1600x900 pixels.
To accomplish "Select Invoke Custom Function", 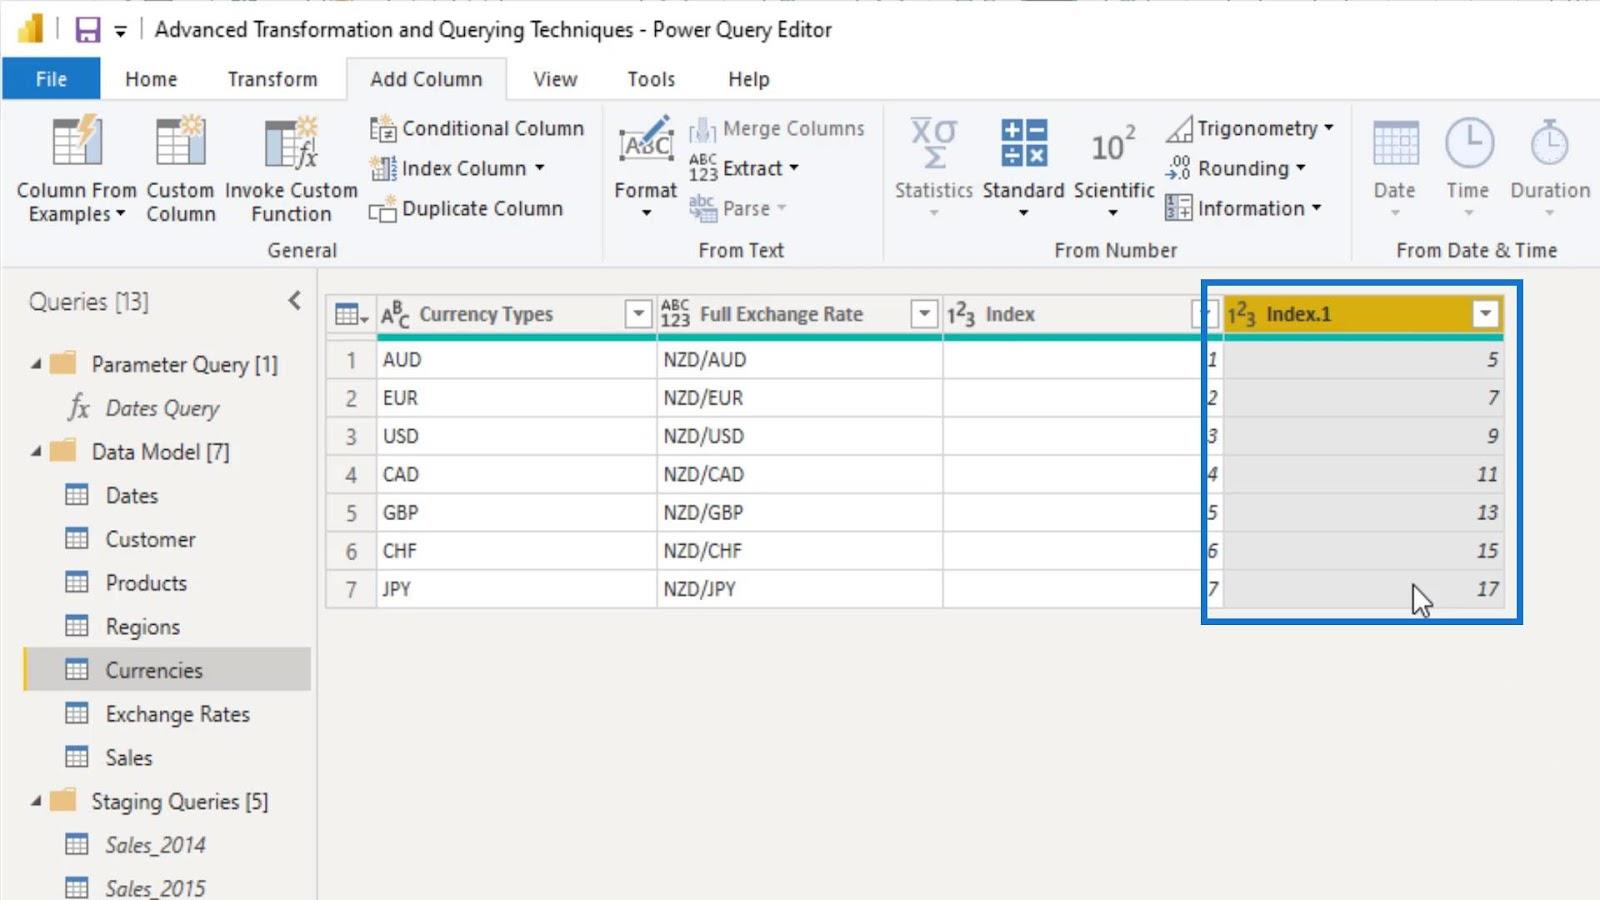I will (291, 170).
